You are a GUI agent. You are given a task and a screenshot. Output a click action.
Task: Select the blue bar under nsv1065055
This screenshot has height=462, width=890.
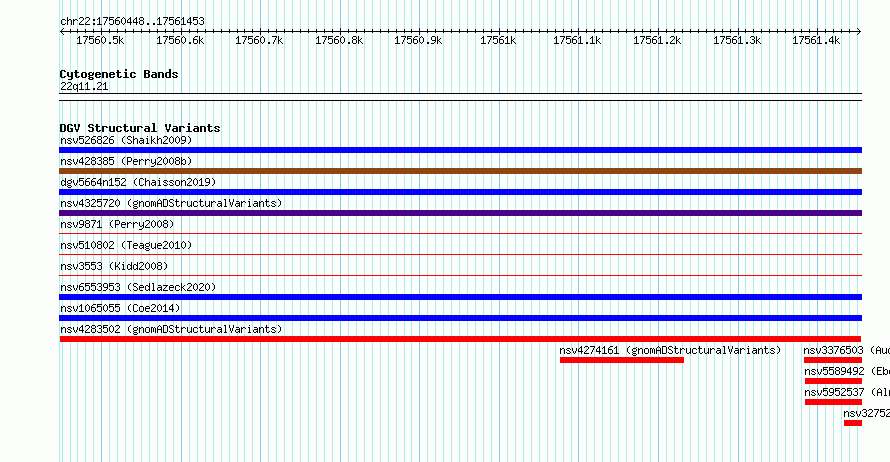click(x=460, y=318)
